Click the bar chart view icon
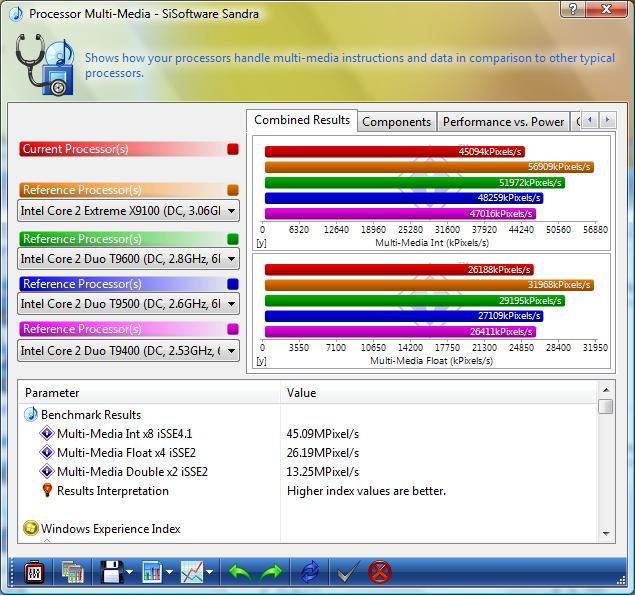 pyautogui.click(x=152, y=572)
